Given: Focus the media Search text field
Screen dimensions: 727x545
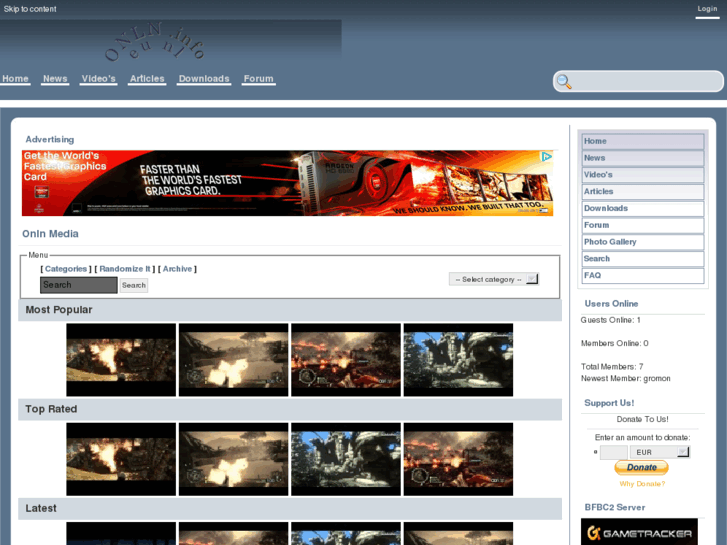Looking at the screenshot, I should coord(79,285).
